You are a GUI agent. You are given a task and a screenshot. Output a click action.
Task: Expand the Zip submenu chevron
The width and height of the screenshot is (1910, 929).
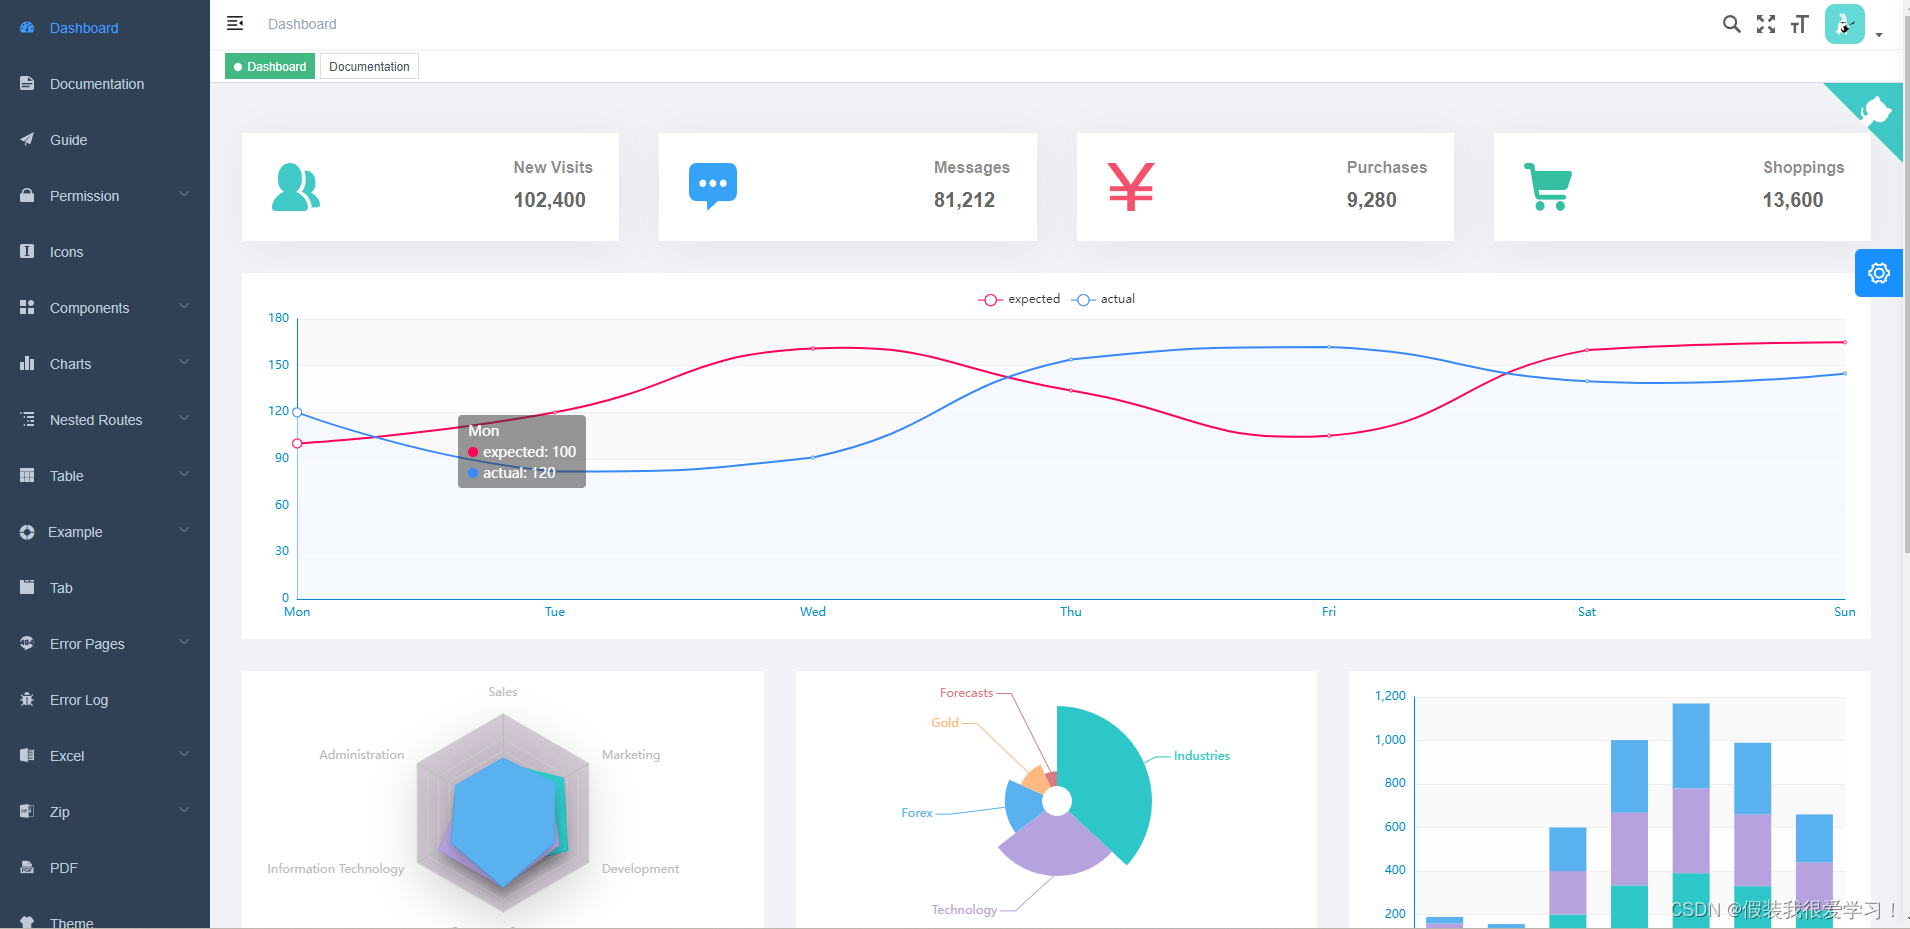click(184, 810)
